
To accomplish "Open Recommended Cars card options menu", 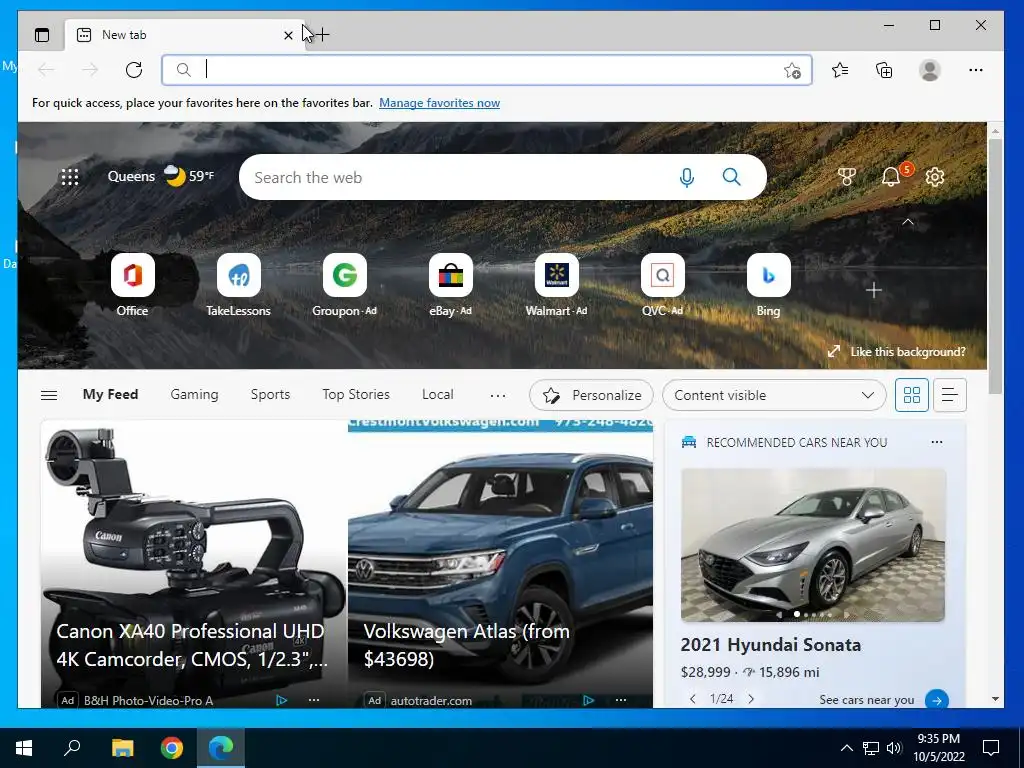I will (936, 442).
